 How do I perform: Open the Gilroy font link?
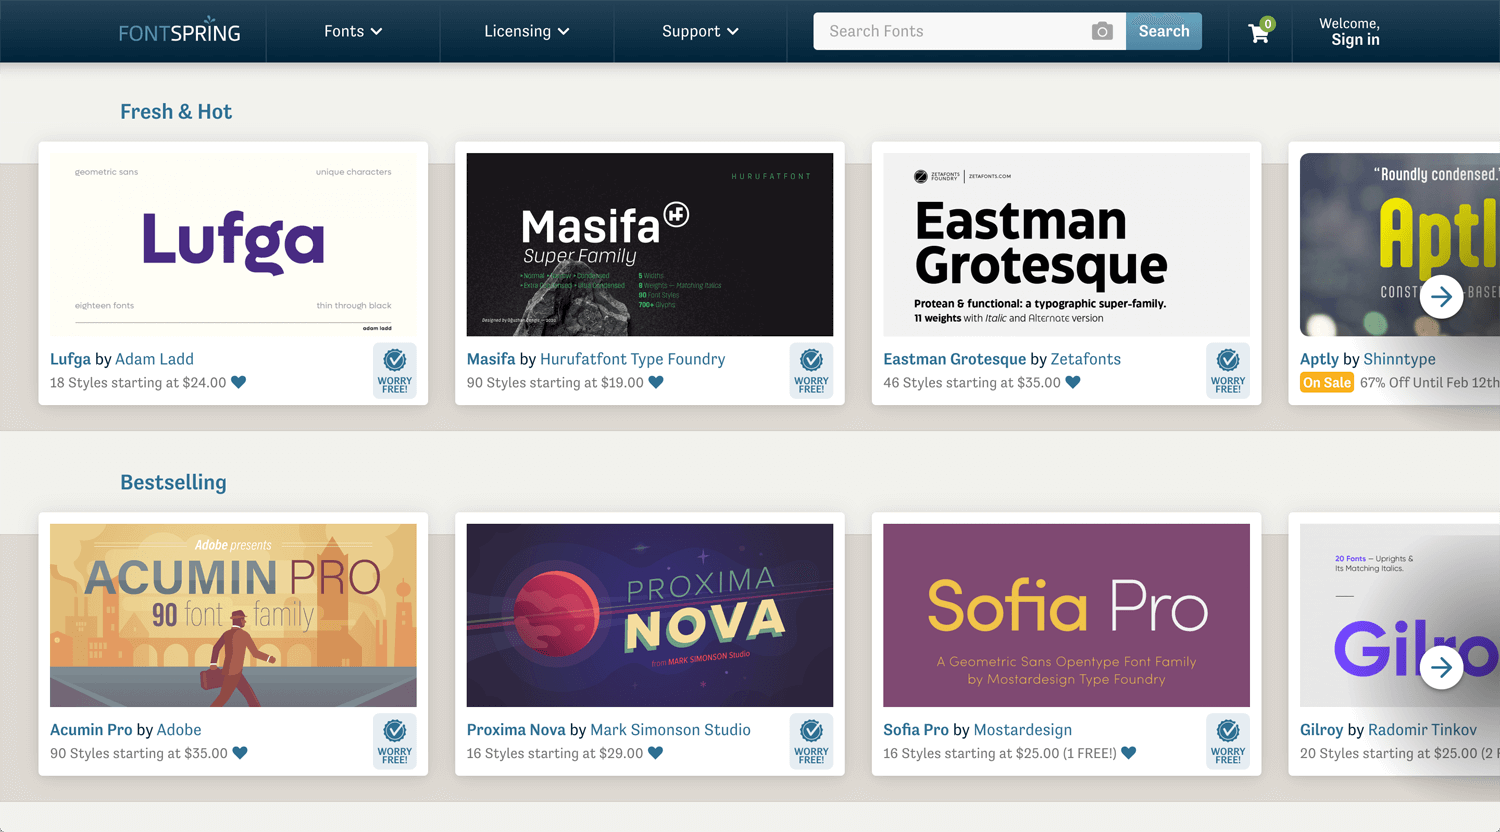(1321, 730)
